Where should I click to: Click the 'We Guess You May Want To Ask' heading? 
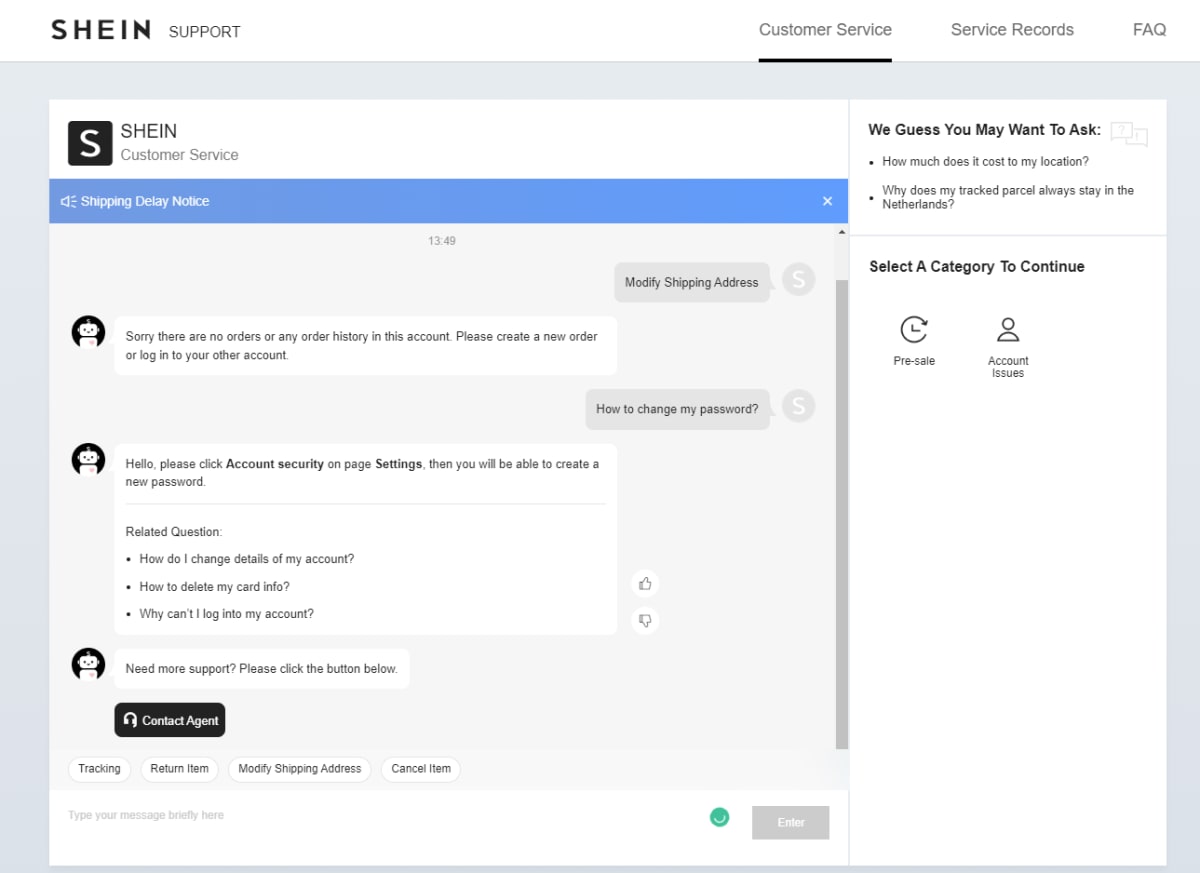pos(985,130)
